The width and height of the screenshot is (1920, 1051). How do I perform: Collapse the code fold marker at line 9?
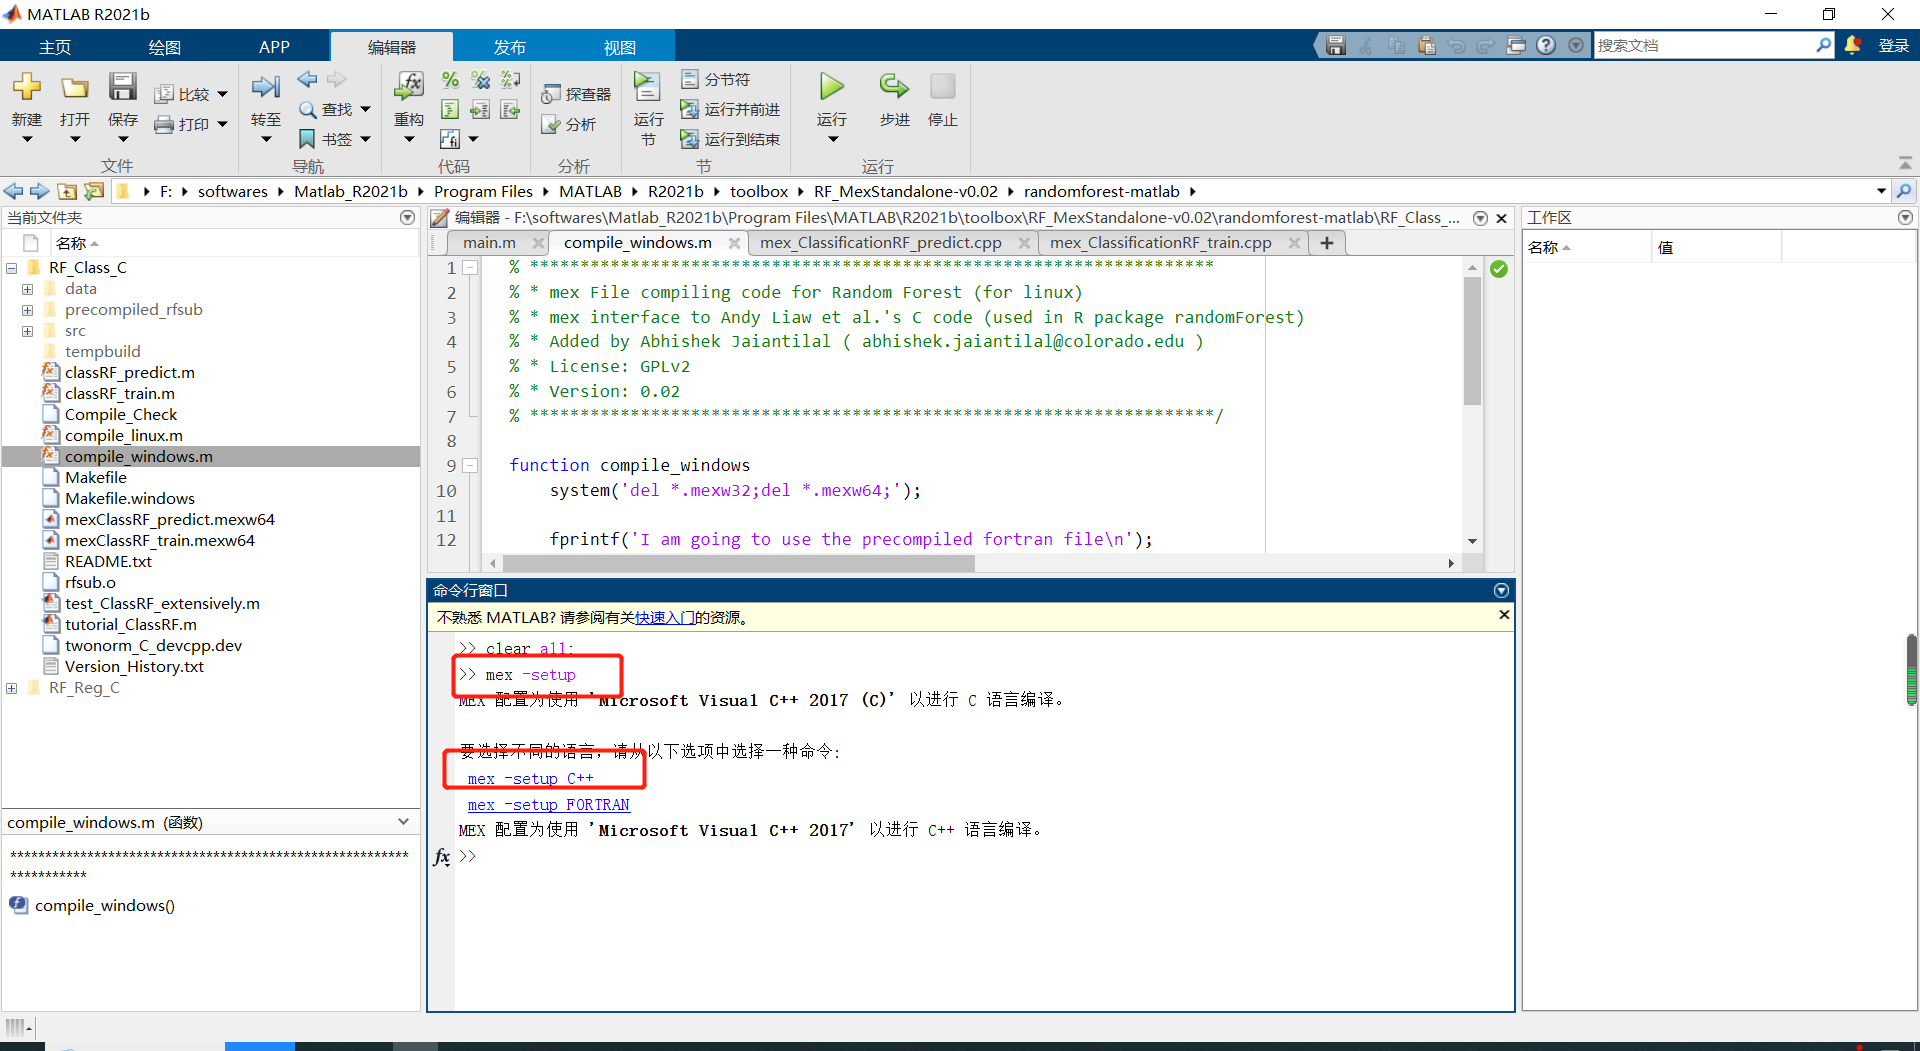point(470,465)
